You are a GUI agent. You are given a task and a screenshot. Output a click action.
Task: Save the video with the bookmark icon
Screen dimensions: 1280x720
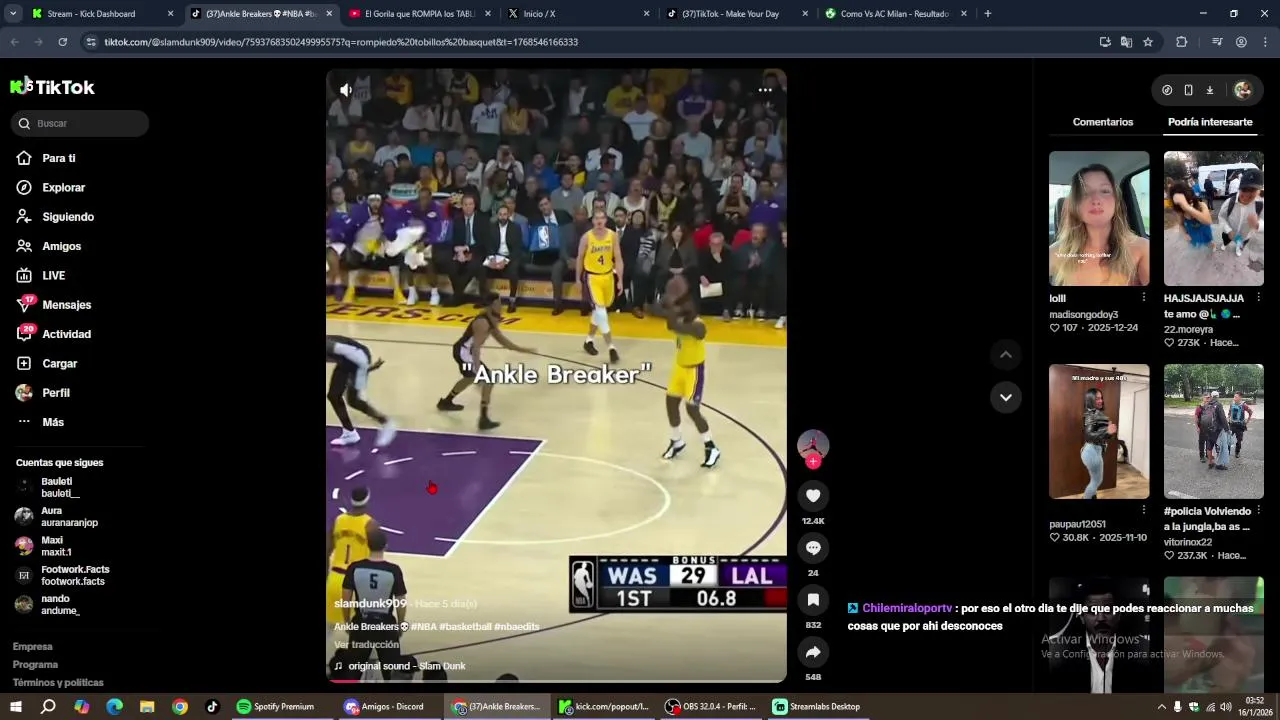point(813,600)
